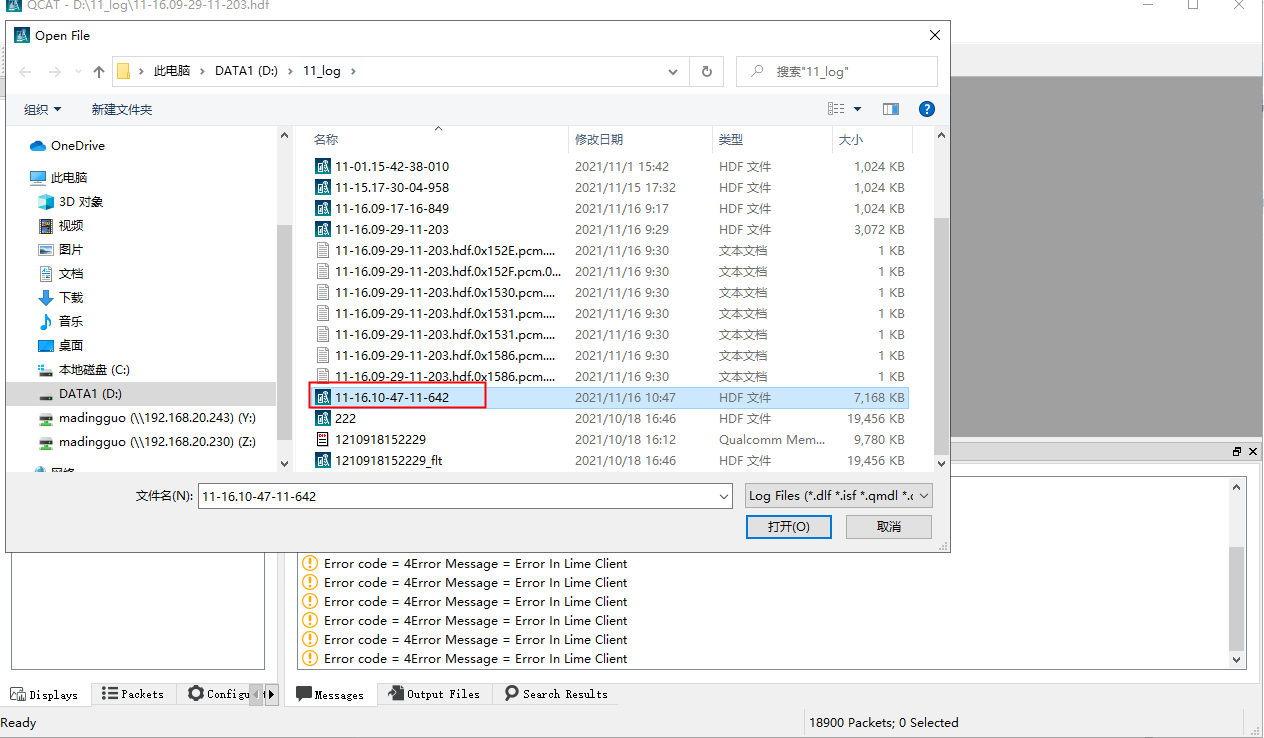Select the 1210918152229_flt file icon
This screenshot has height=738, width=1264.
[x=323, y=460]
